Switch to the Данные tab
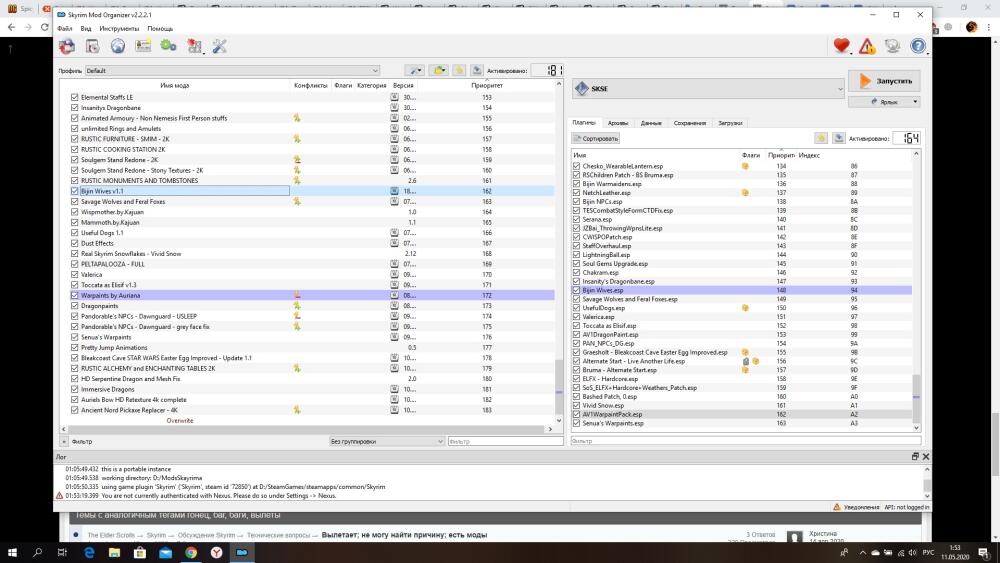1000x563 pixels. [x=651, y=123]
